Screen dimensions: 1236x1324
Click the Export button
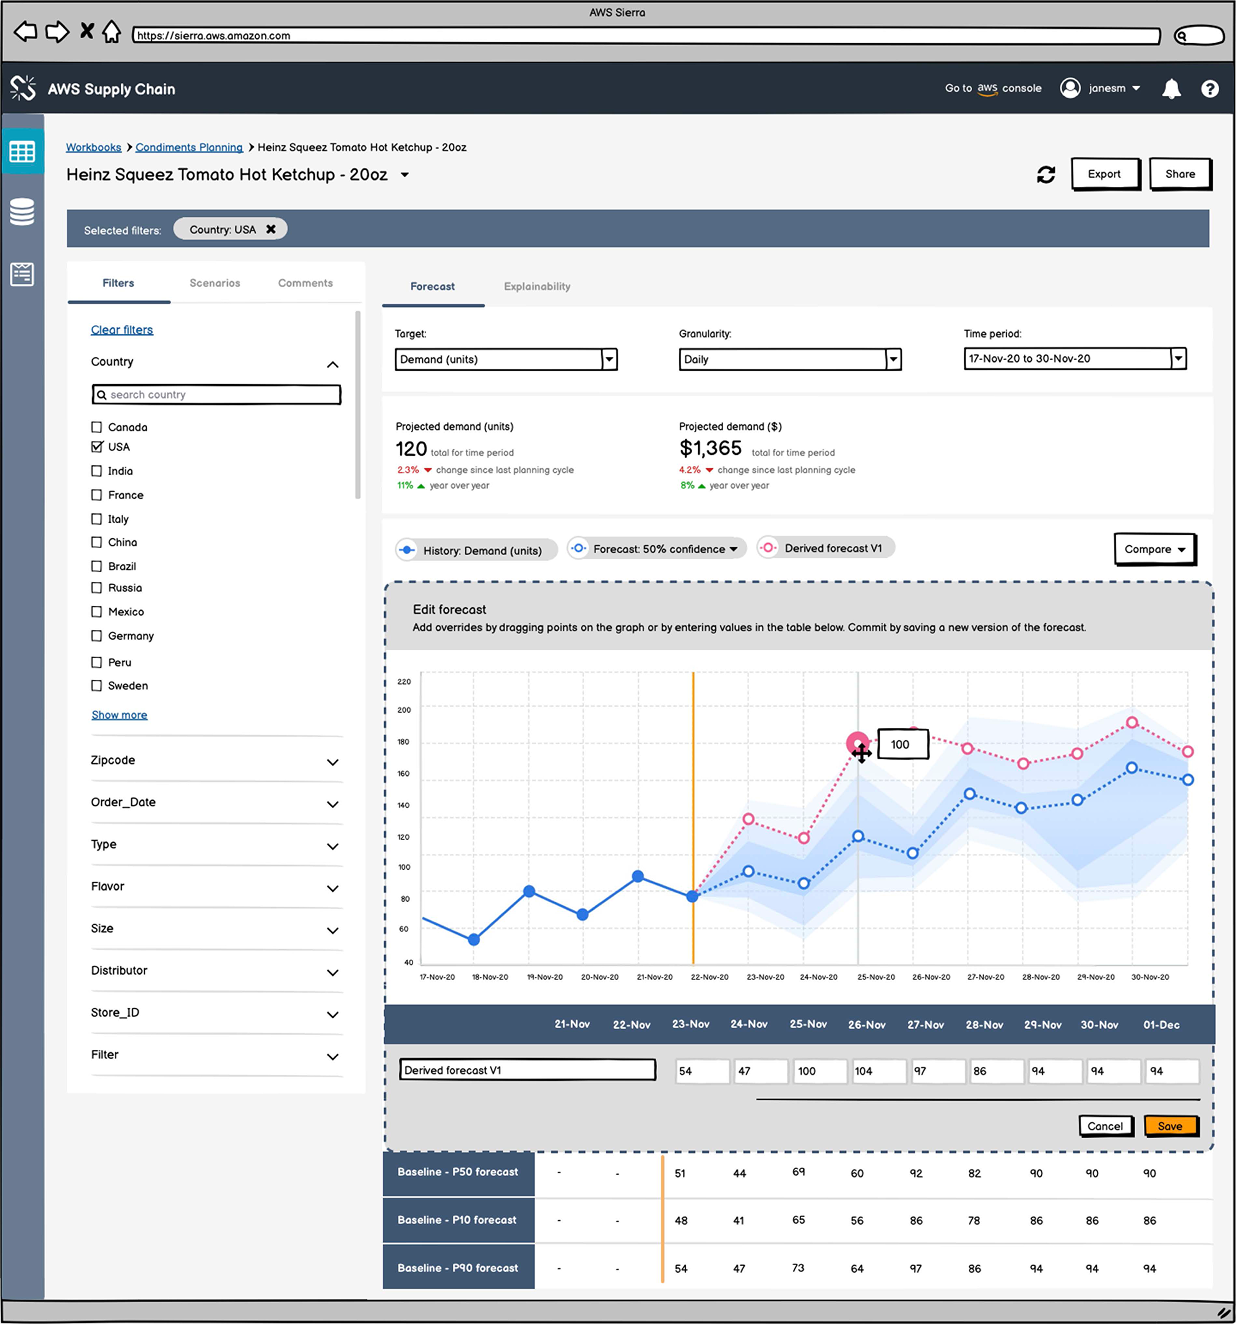point(1105,174)
